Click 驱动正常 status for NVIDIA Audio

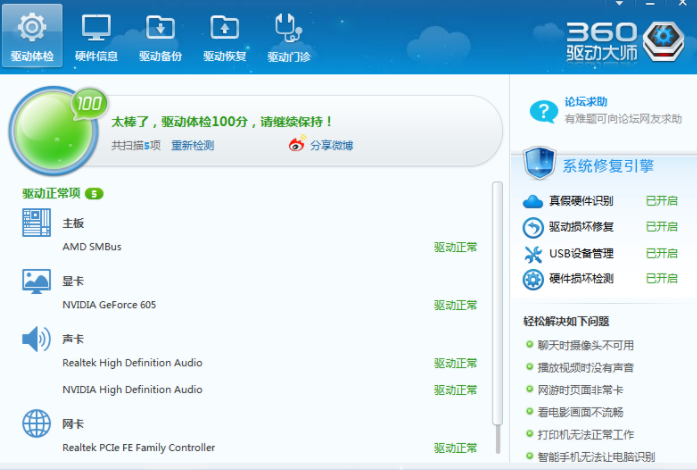tap(455, 390)
